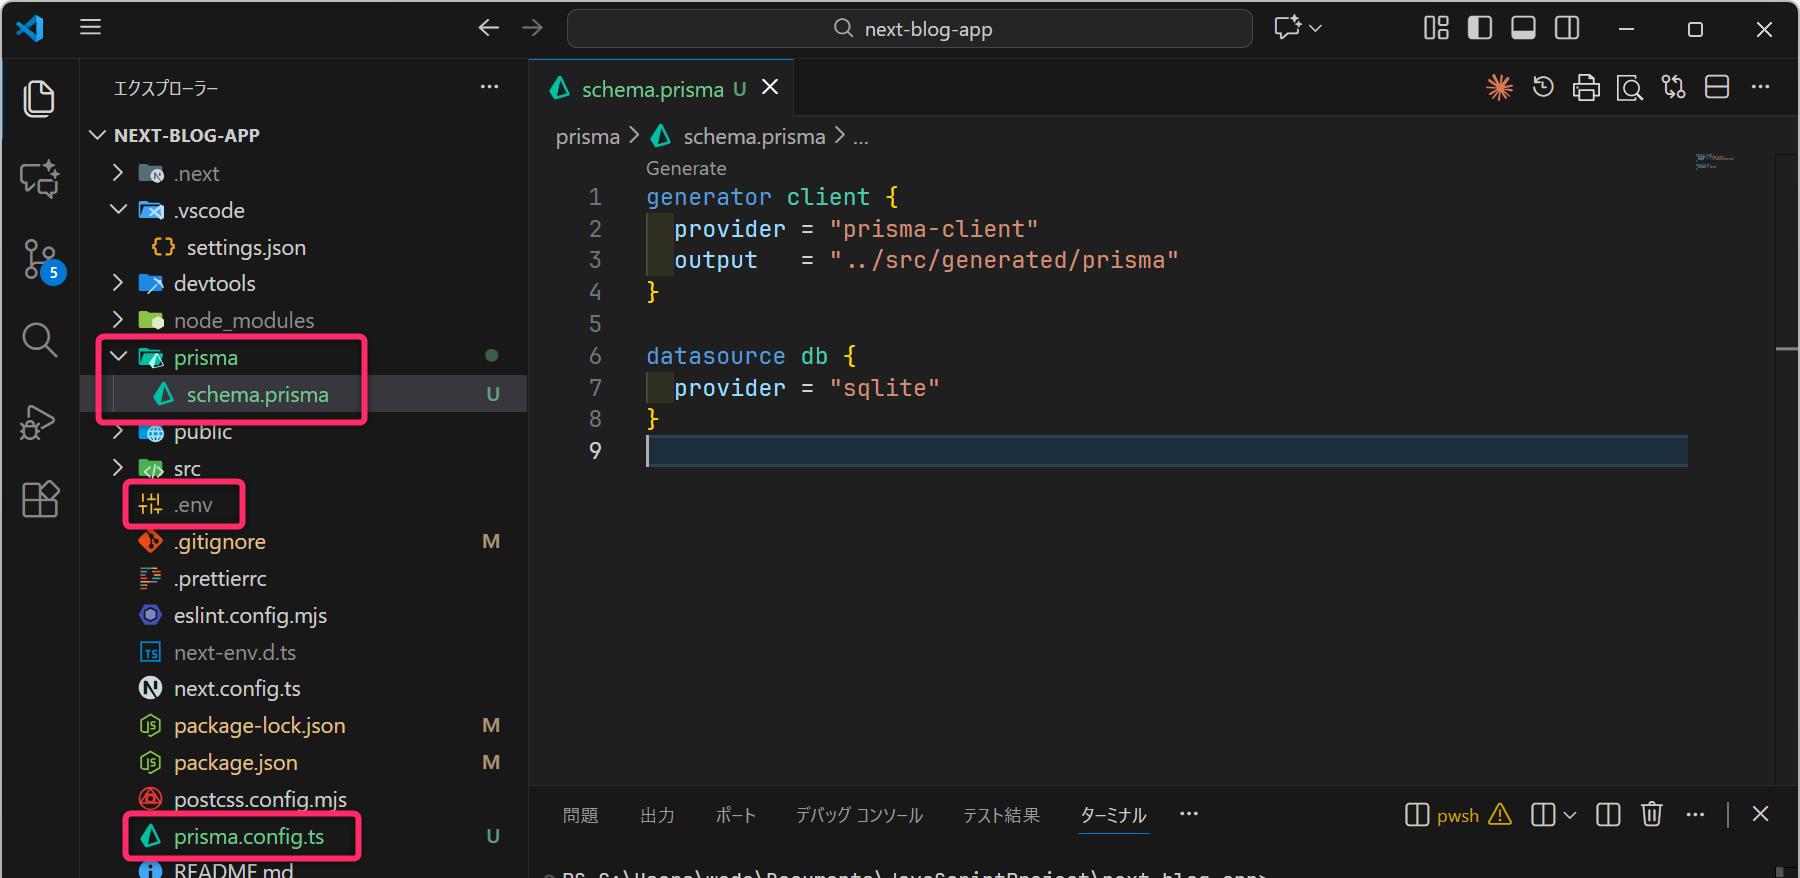Open the application hamburger menu
1800x878 pixels.
[x=91, y=27]
